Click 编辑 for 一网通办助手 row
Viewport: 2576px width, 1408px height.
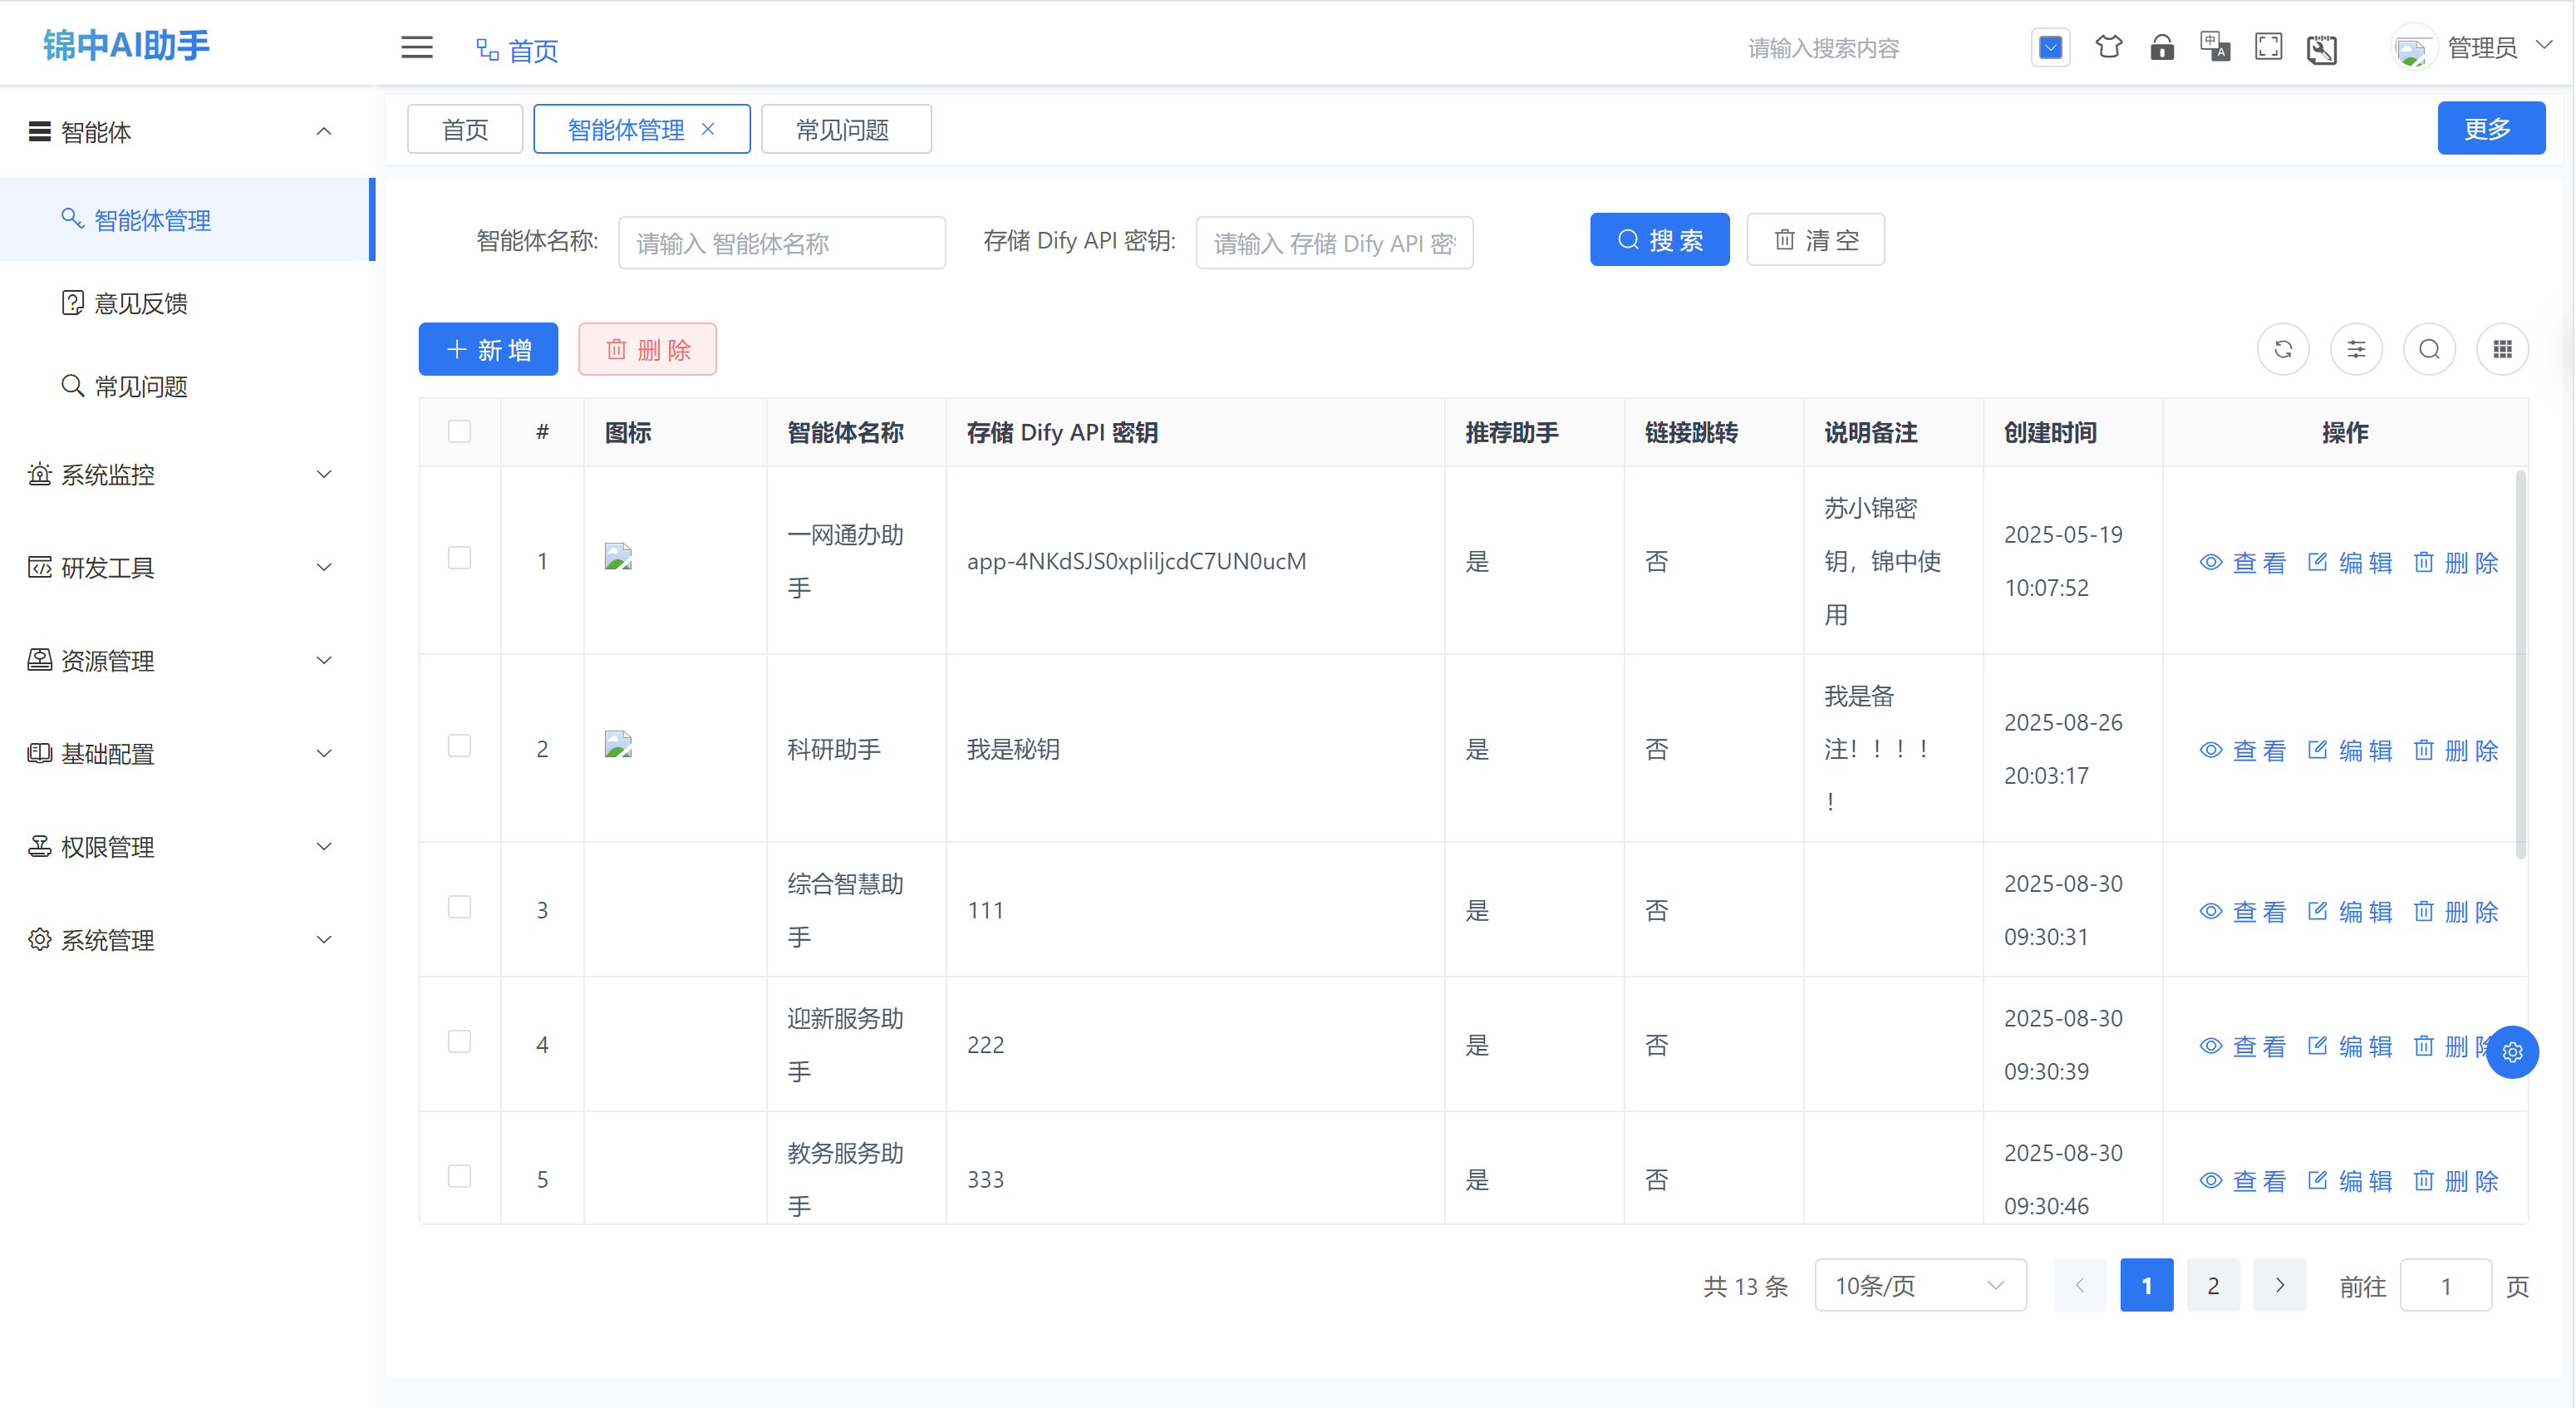pyautogui.click(x=2350, y=562)
